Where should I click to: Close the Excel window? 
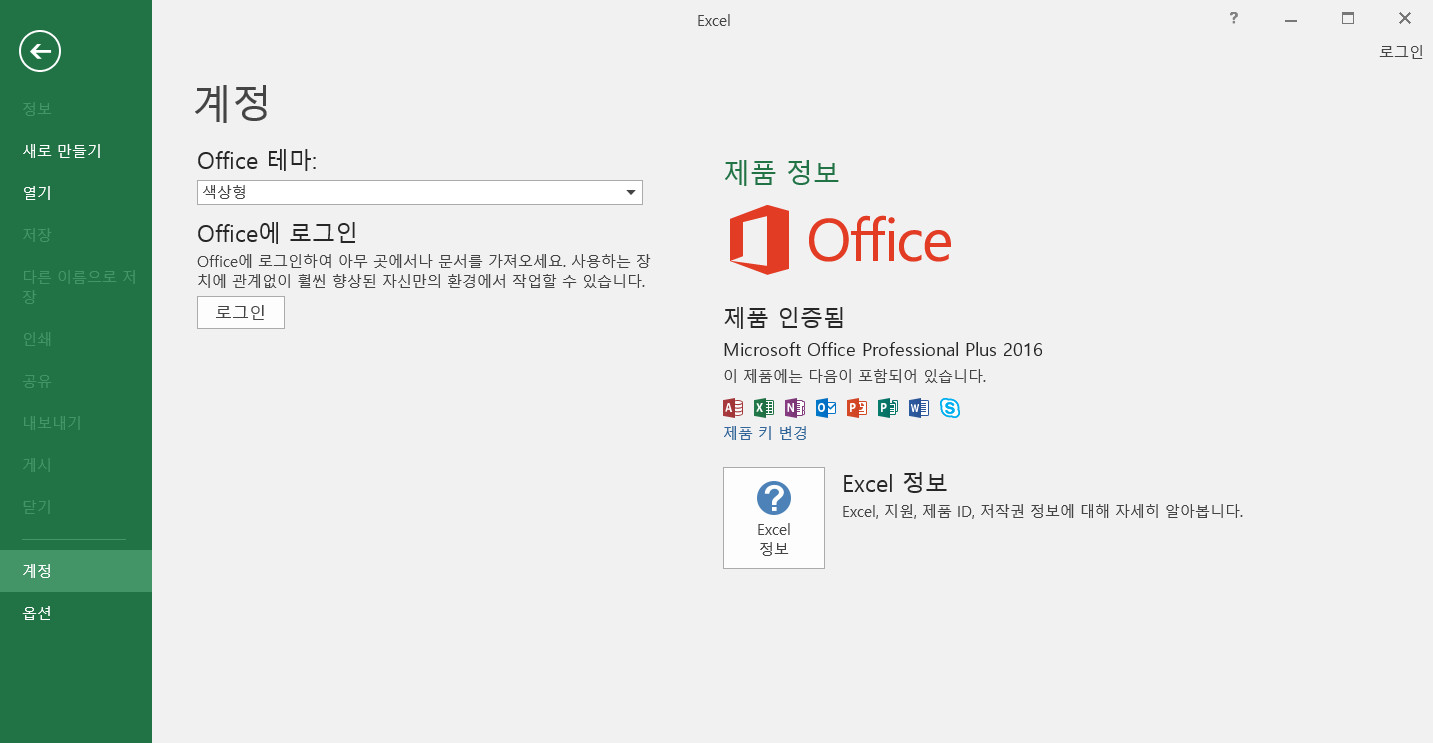[x=1405, y=18]
